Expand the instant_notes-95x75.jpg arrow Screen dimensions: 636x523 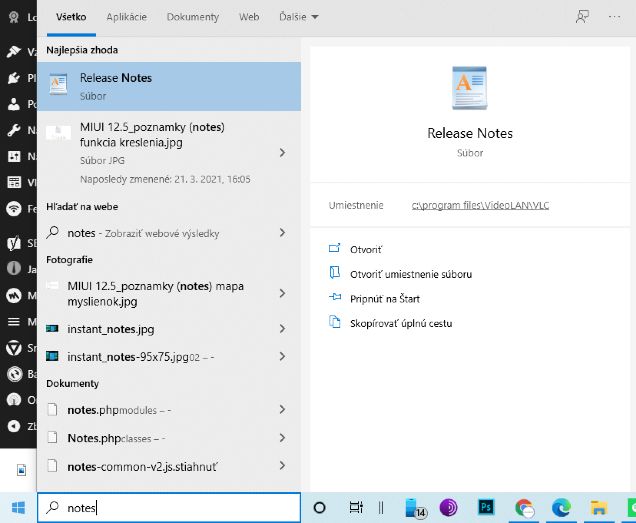click(x=282, y=356)
